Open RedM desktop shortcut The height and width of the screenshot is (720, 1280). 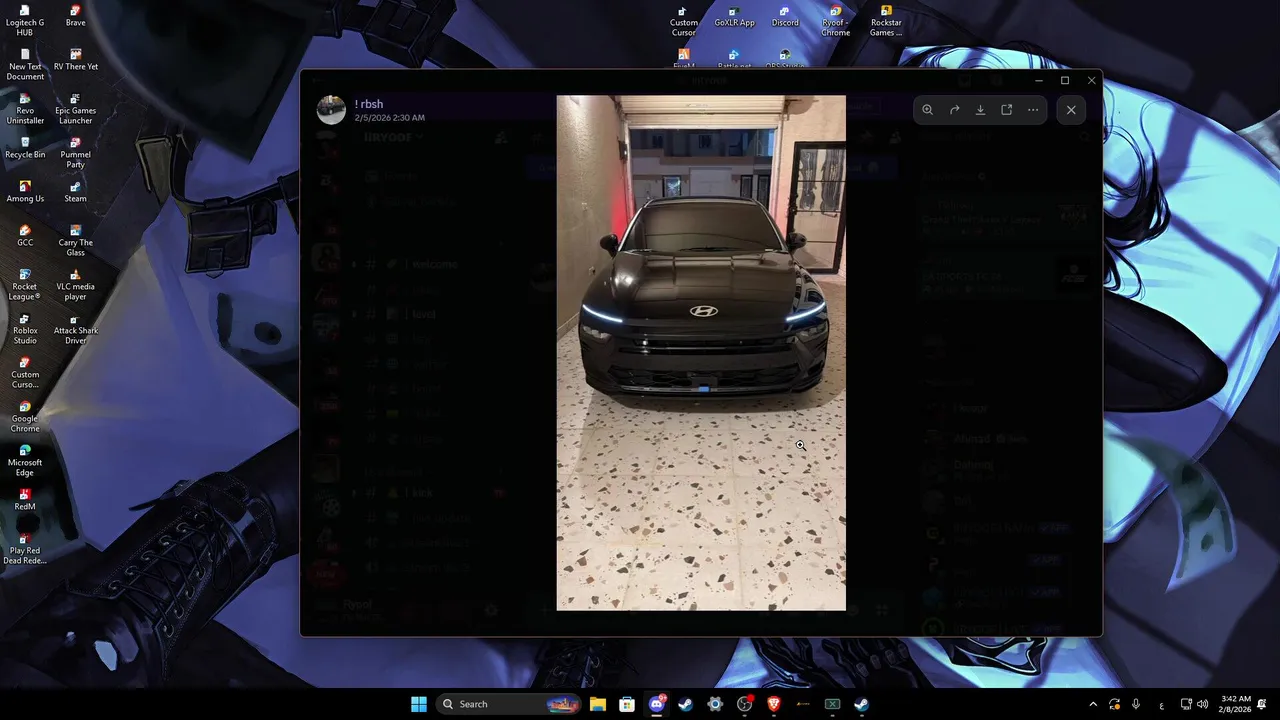(25, 500)
